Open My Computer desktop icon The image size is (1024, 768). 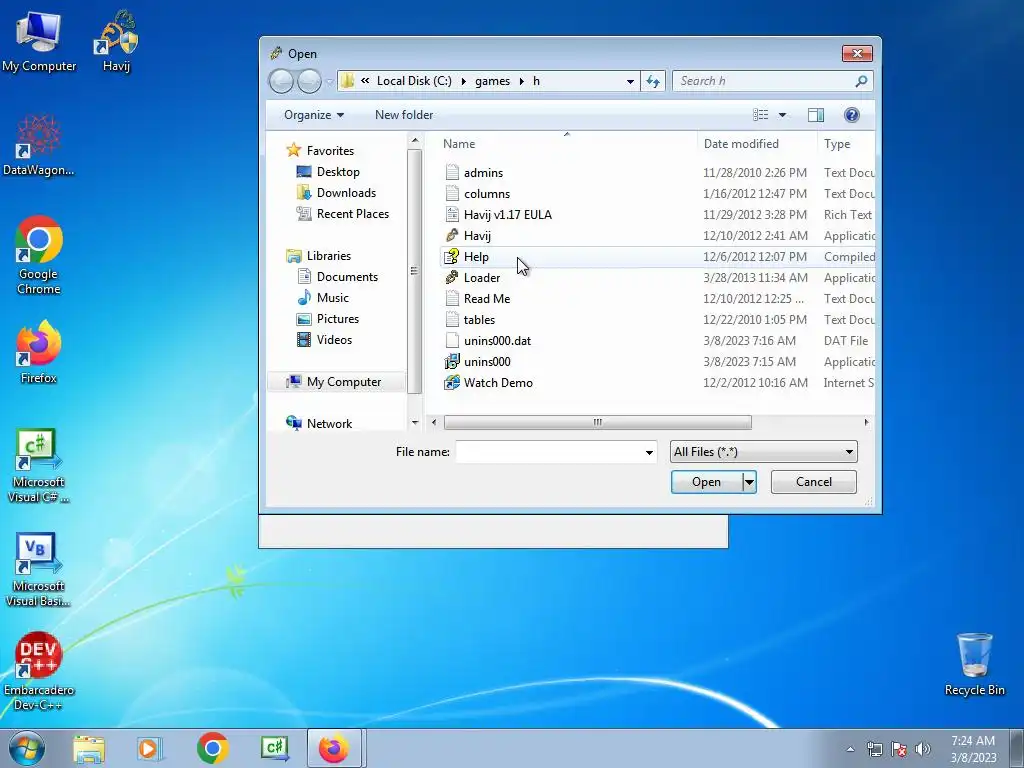pyautogui.click(x=39, y=42)
